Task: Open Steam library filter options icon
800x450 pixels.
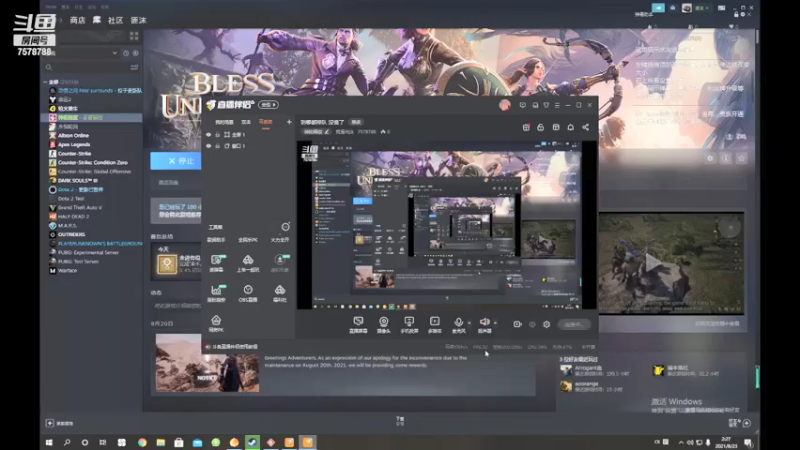Action: pos(134,67)
